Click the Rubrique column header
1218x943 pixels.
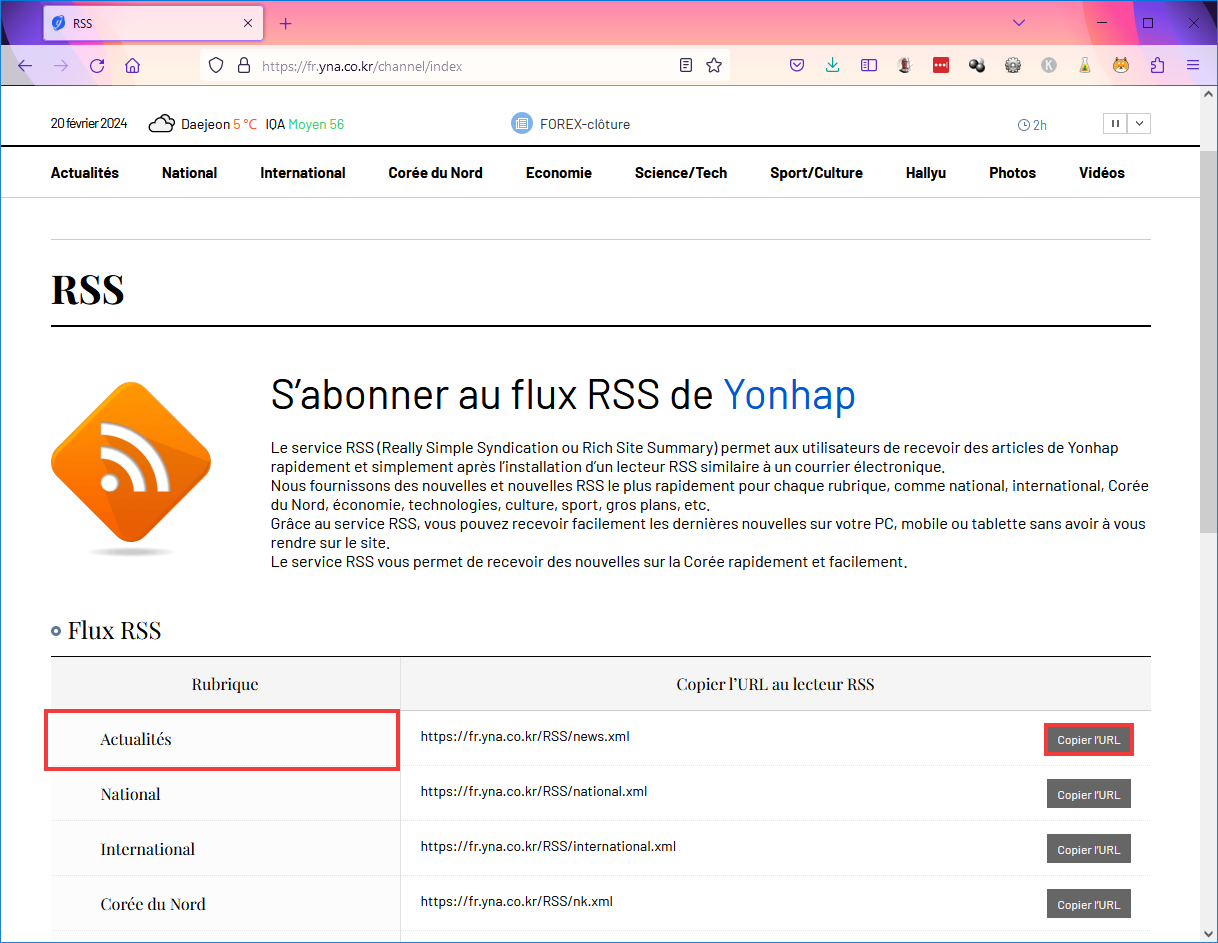(x=225, y=684)
